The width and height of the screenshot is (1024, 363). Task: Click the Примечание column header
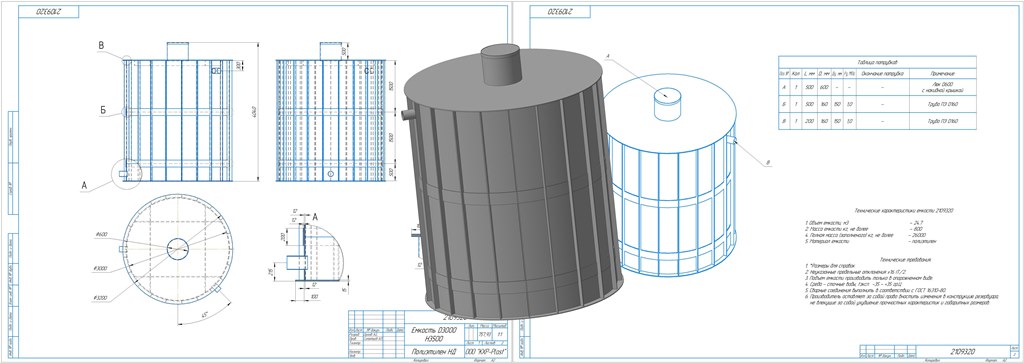pyautogui.click(x=943, y=73)
